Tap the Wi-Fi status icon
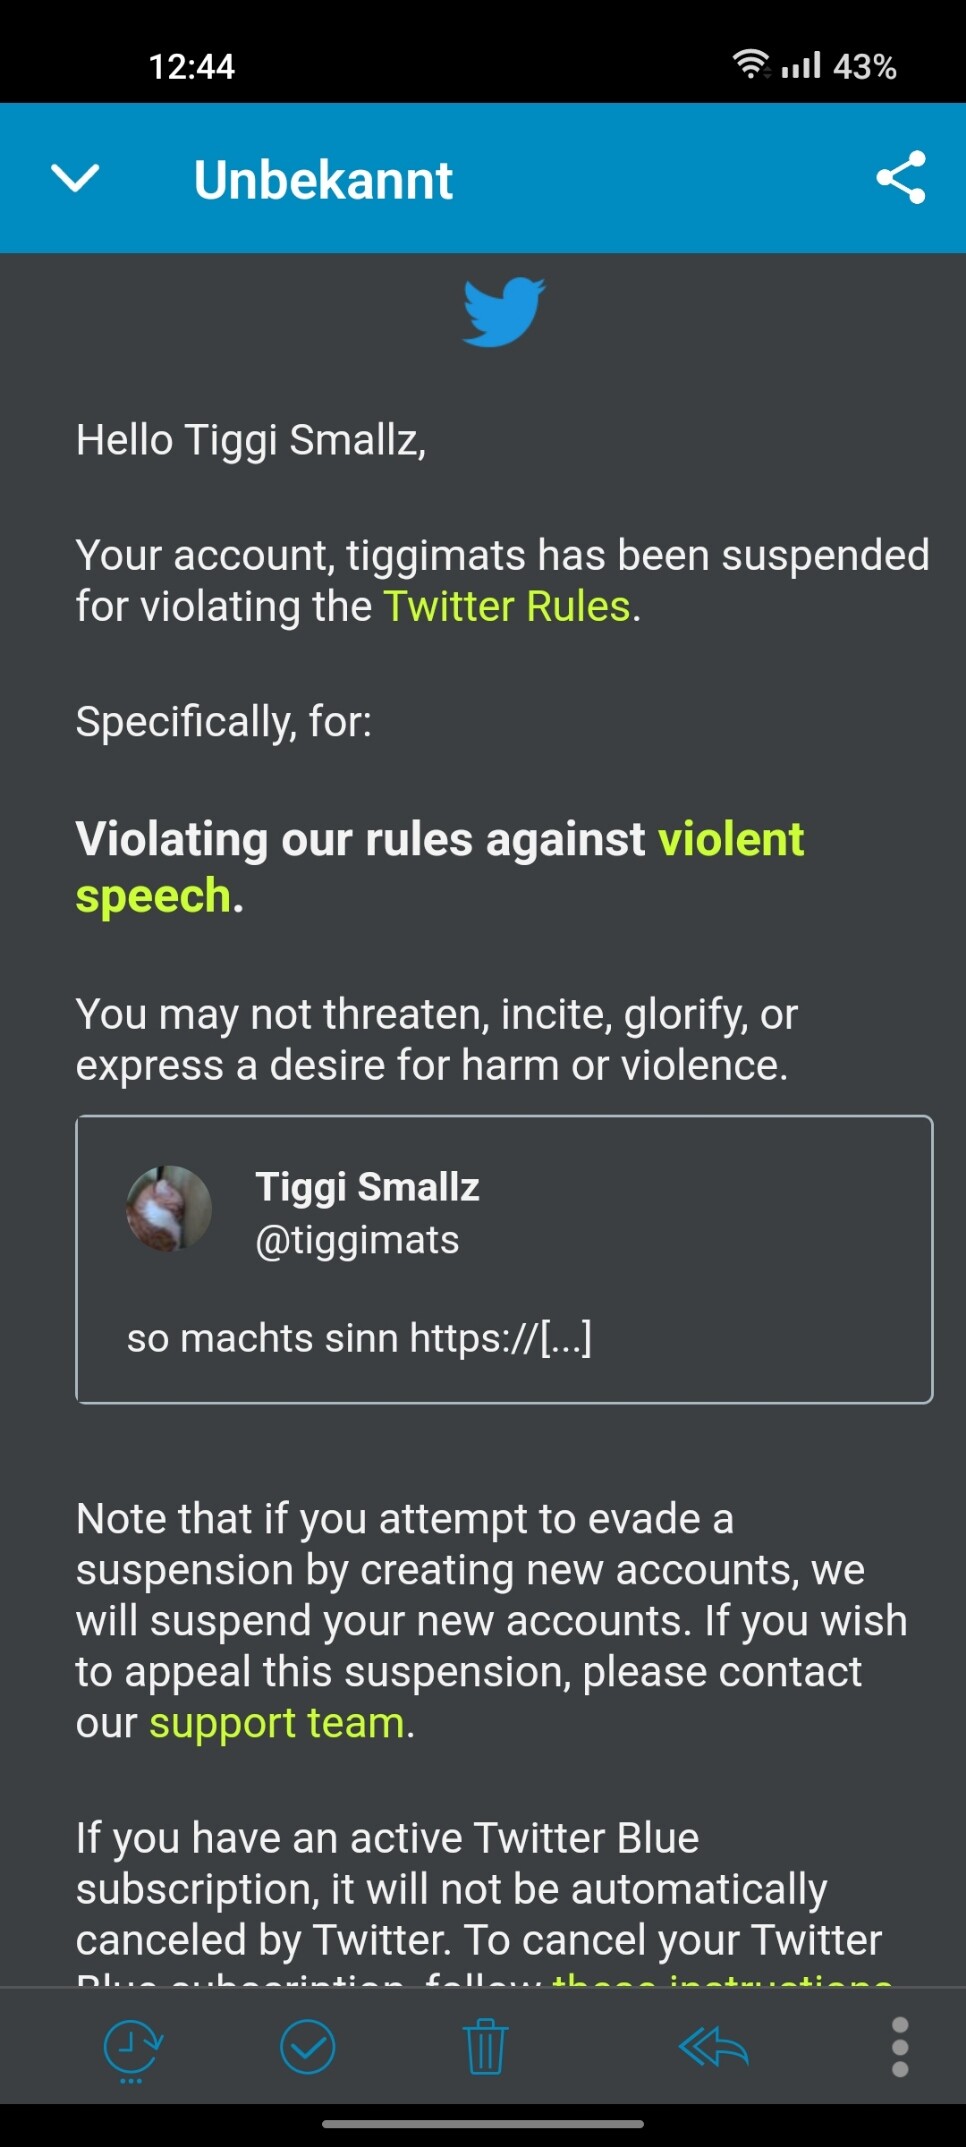Screen dimensions: 966x2147 (x=751, y=65)
